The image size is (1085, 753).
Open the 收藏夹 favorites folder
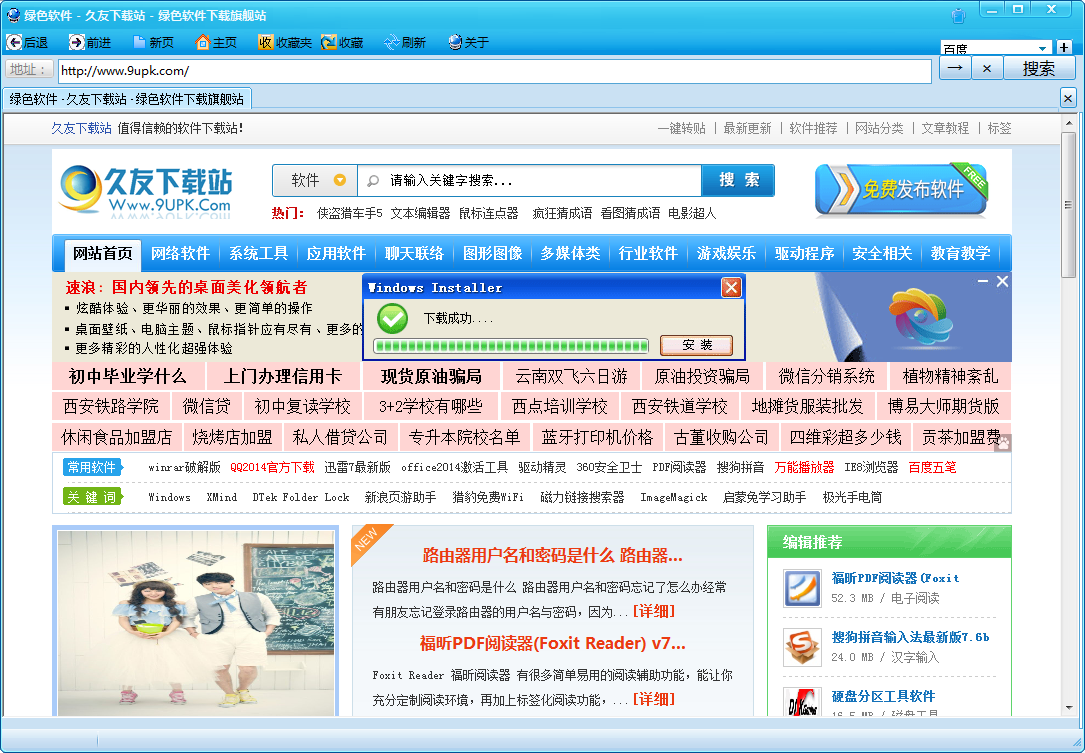(x=285, y=42)
